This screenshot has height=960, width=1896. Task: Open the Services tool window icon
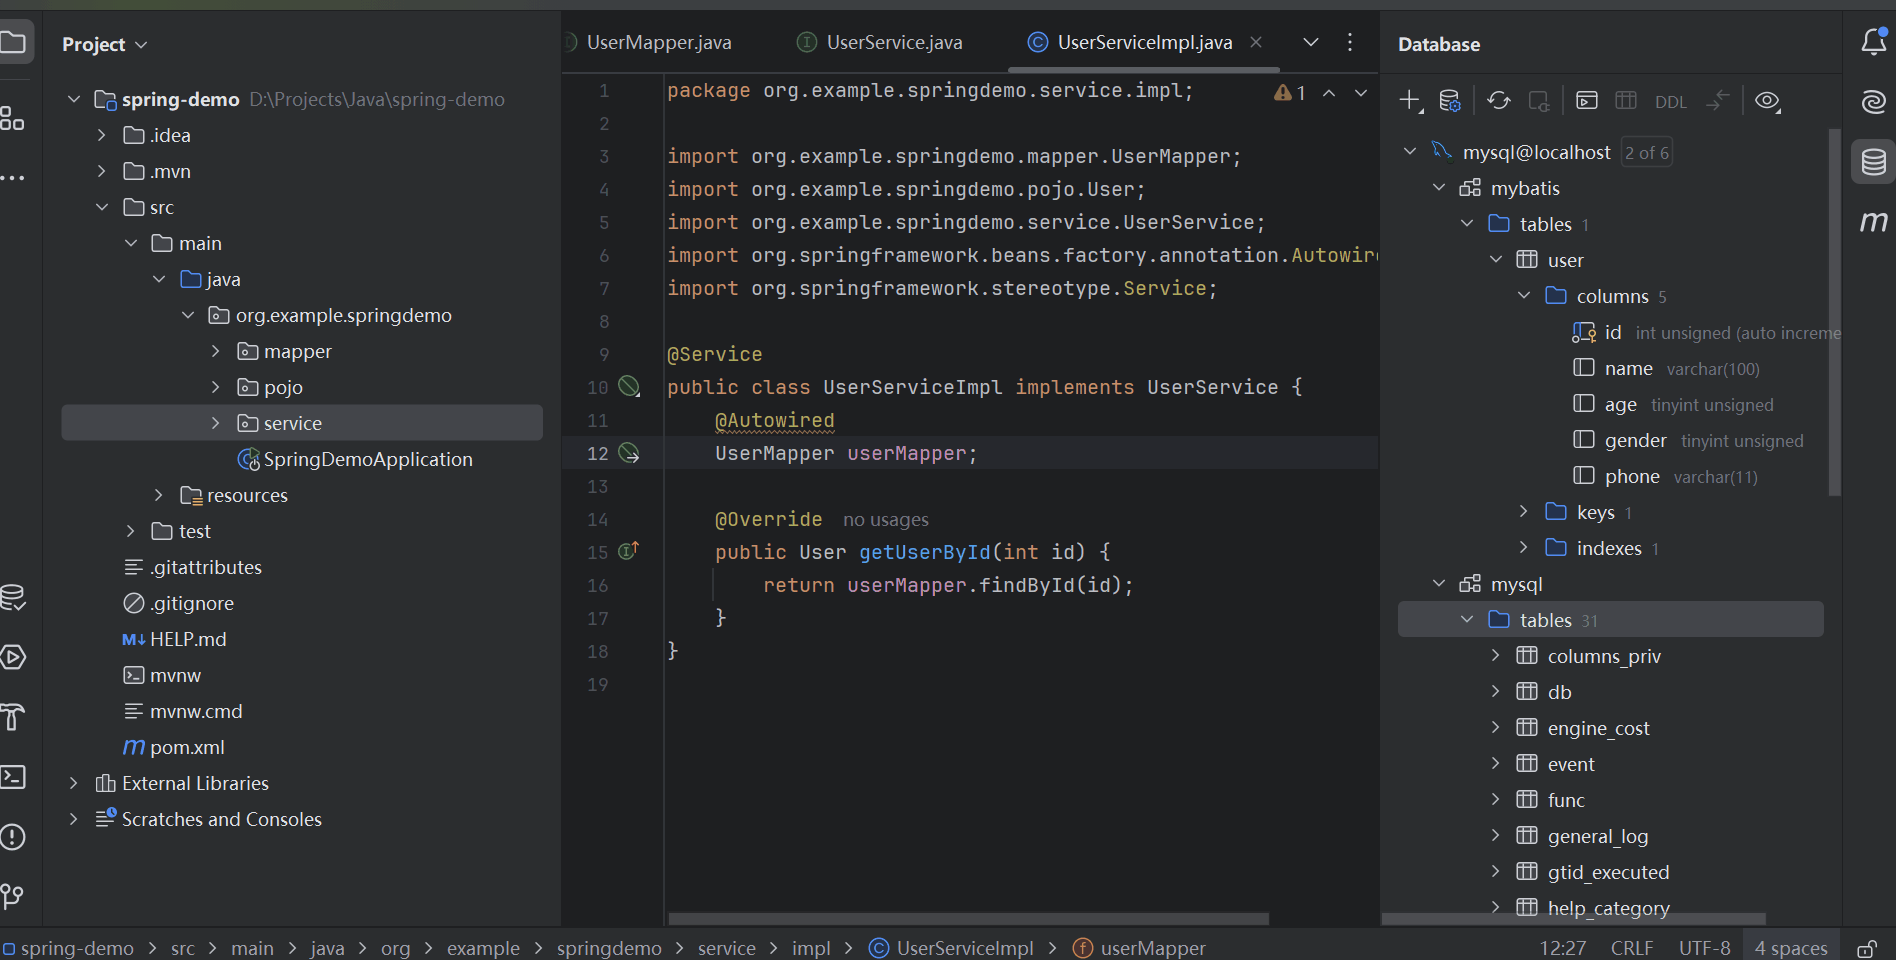(x=12, y=657)
